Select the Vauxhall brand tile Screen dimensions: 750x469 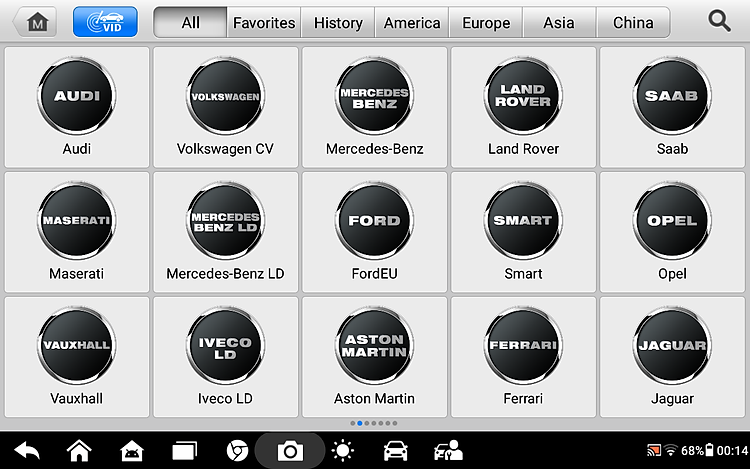(77, 357)
